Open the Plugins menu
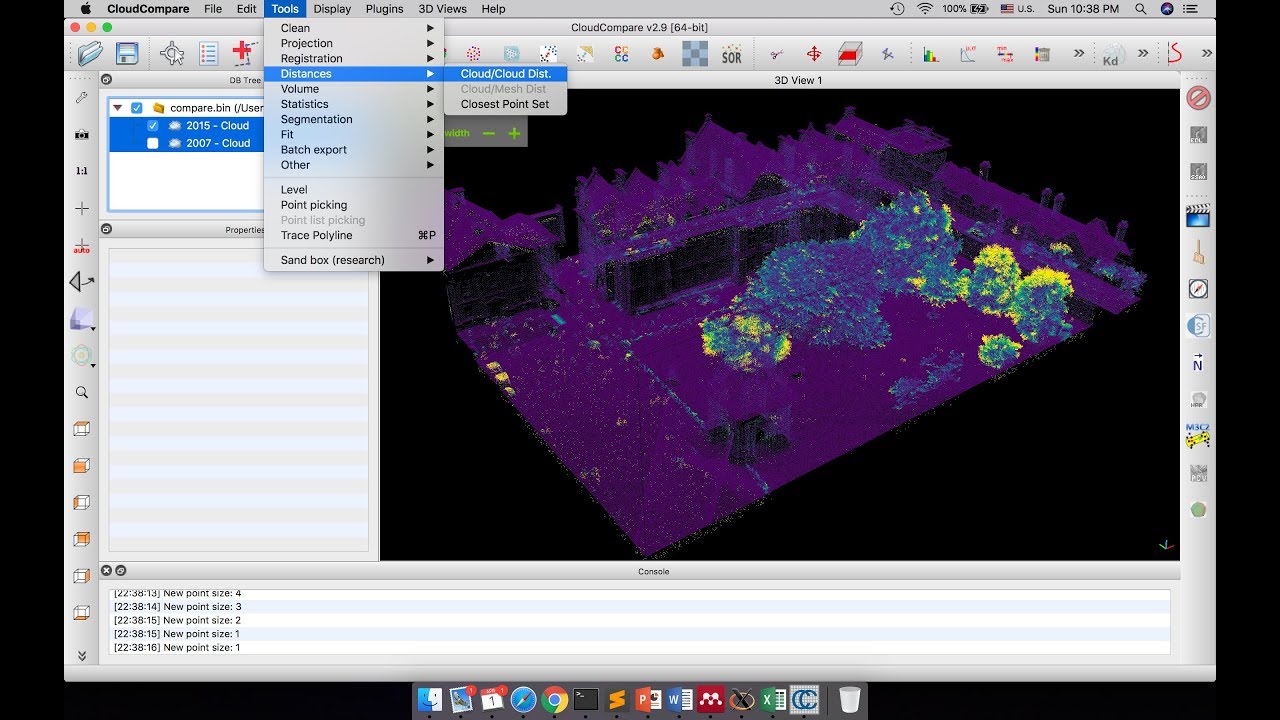The height and width of the screenshot is (720, 1280). coord(384,9)
